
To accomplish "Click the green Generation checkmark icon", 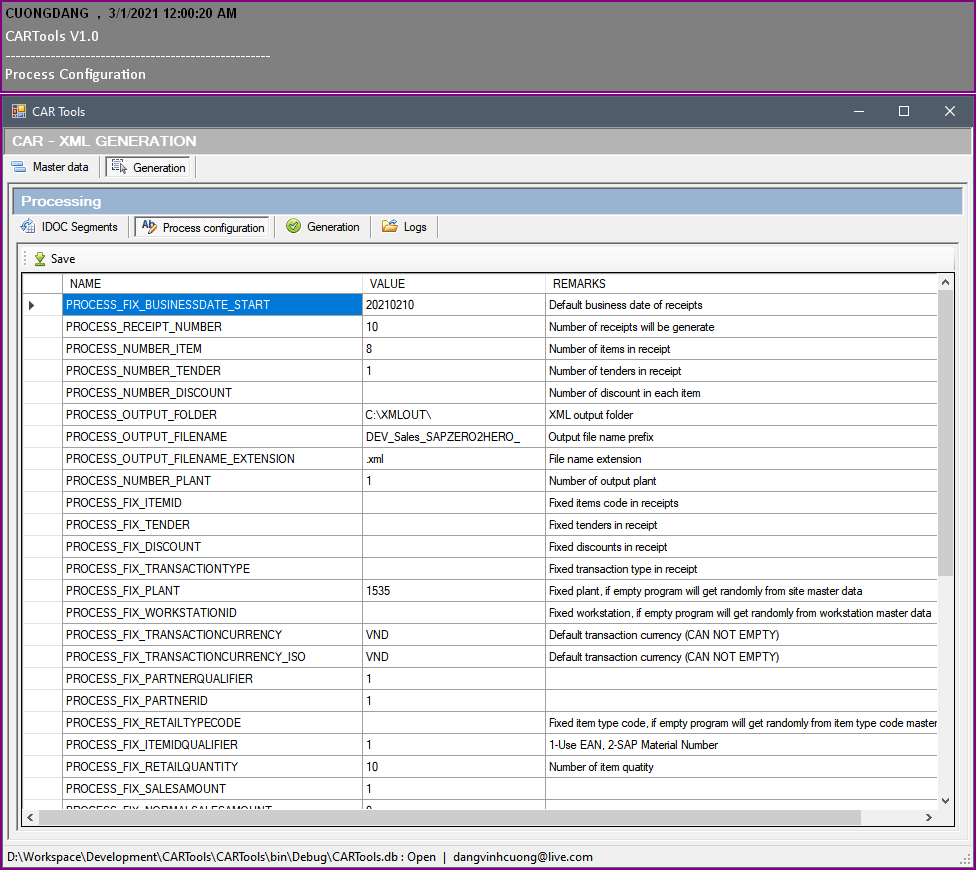I will pos(293,227).
